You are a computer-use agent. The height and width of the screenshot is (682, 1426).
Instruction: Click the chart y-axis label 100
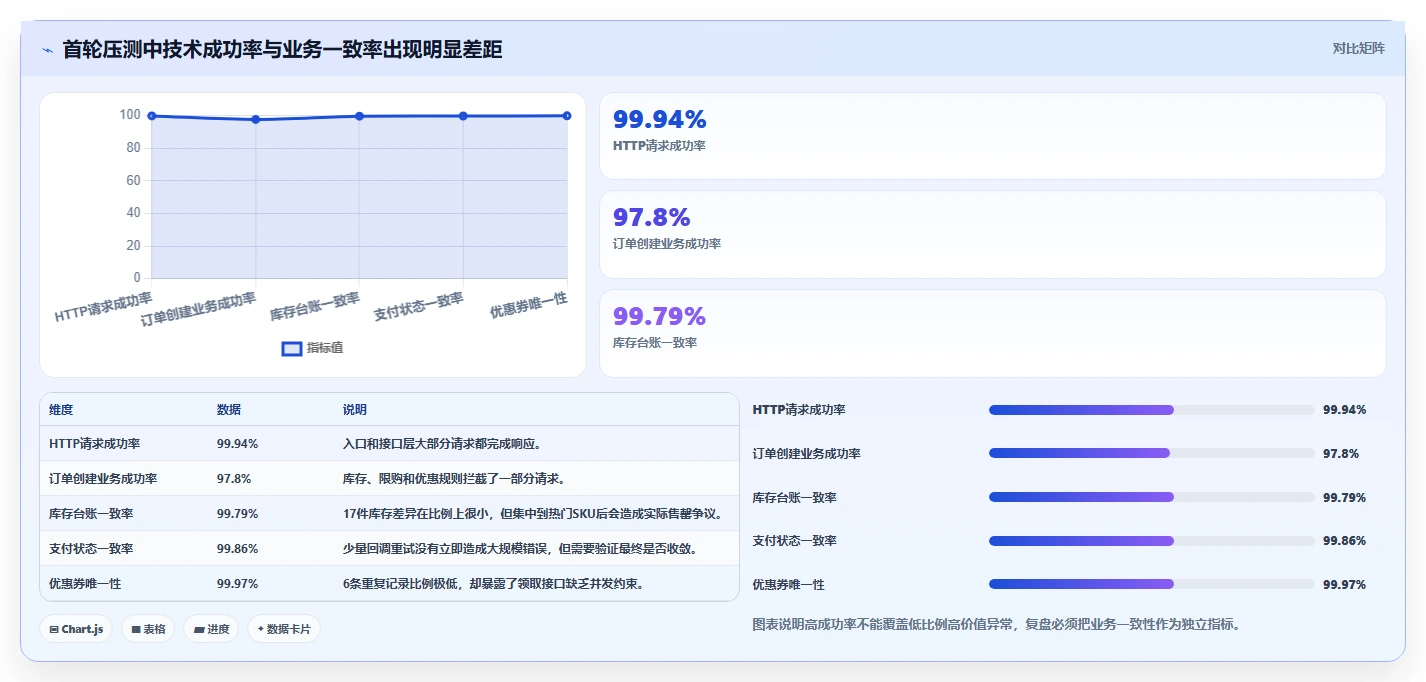coord(130,115)
